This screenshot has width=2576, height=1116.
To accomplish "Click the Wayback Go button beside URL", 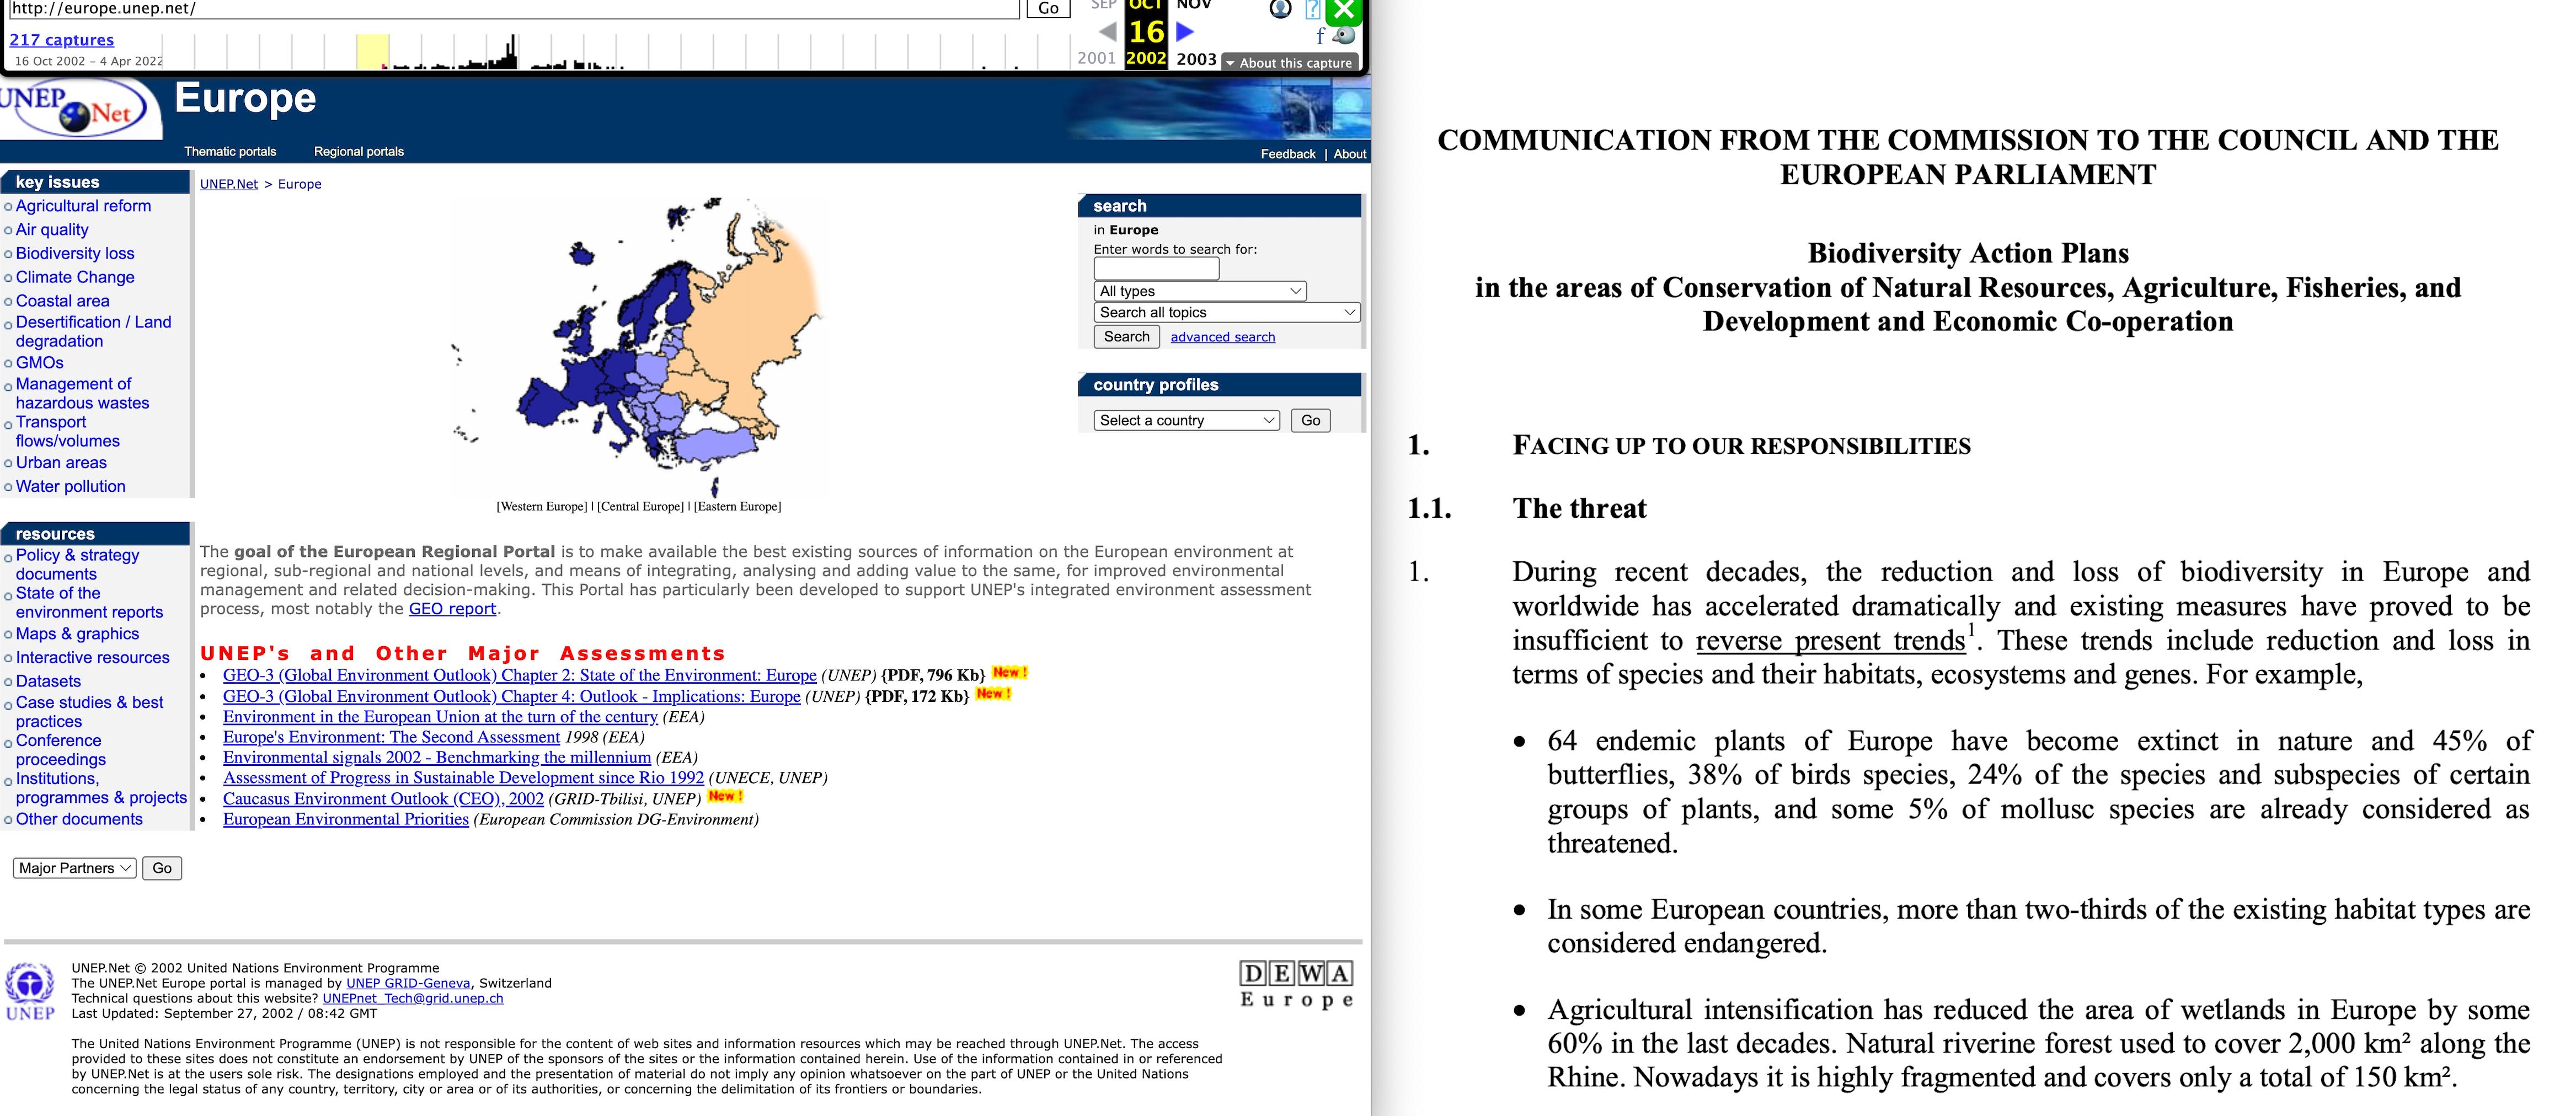I will point(1048,8).
